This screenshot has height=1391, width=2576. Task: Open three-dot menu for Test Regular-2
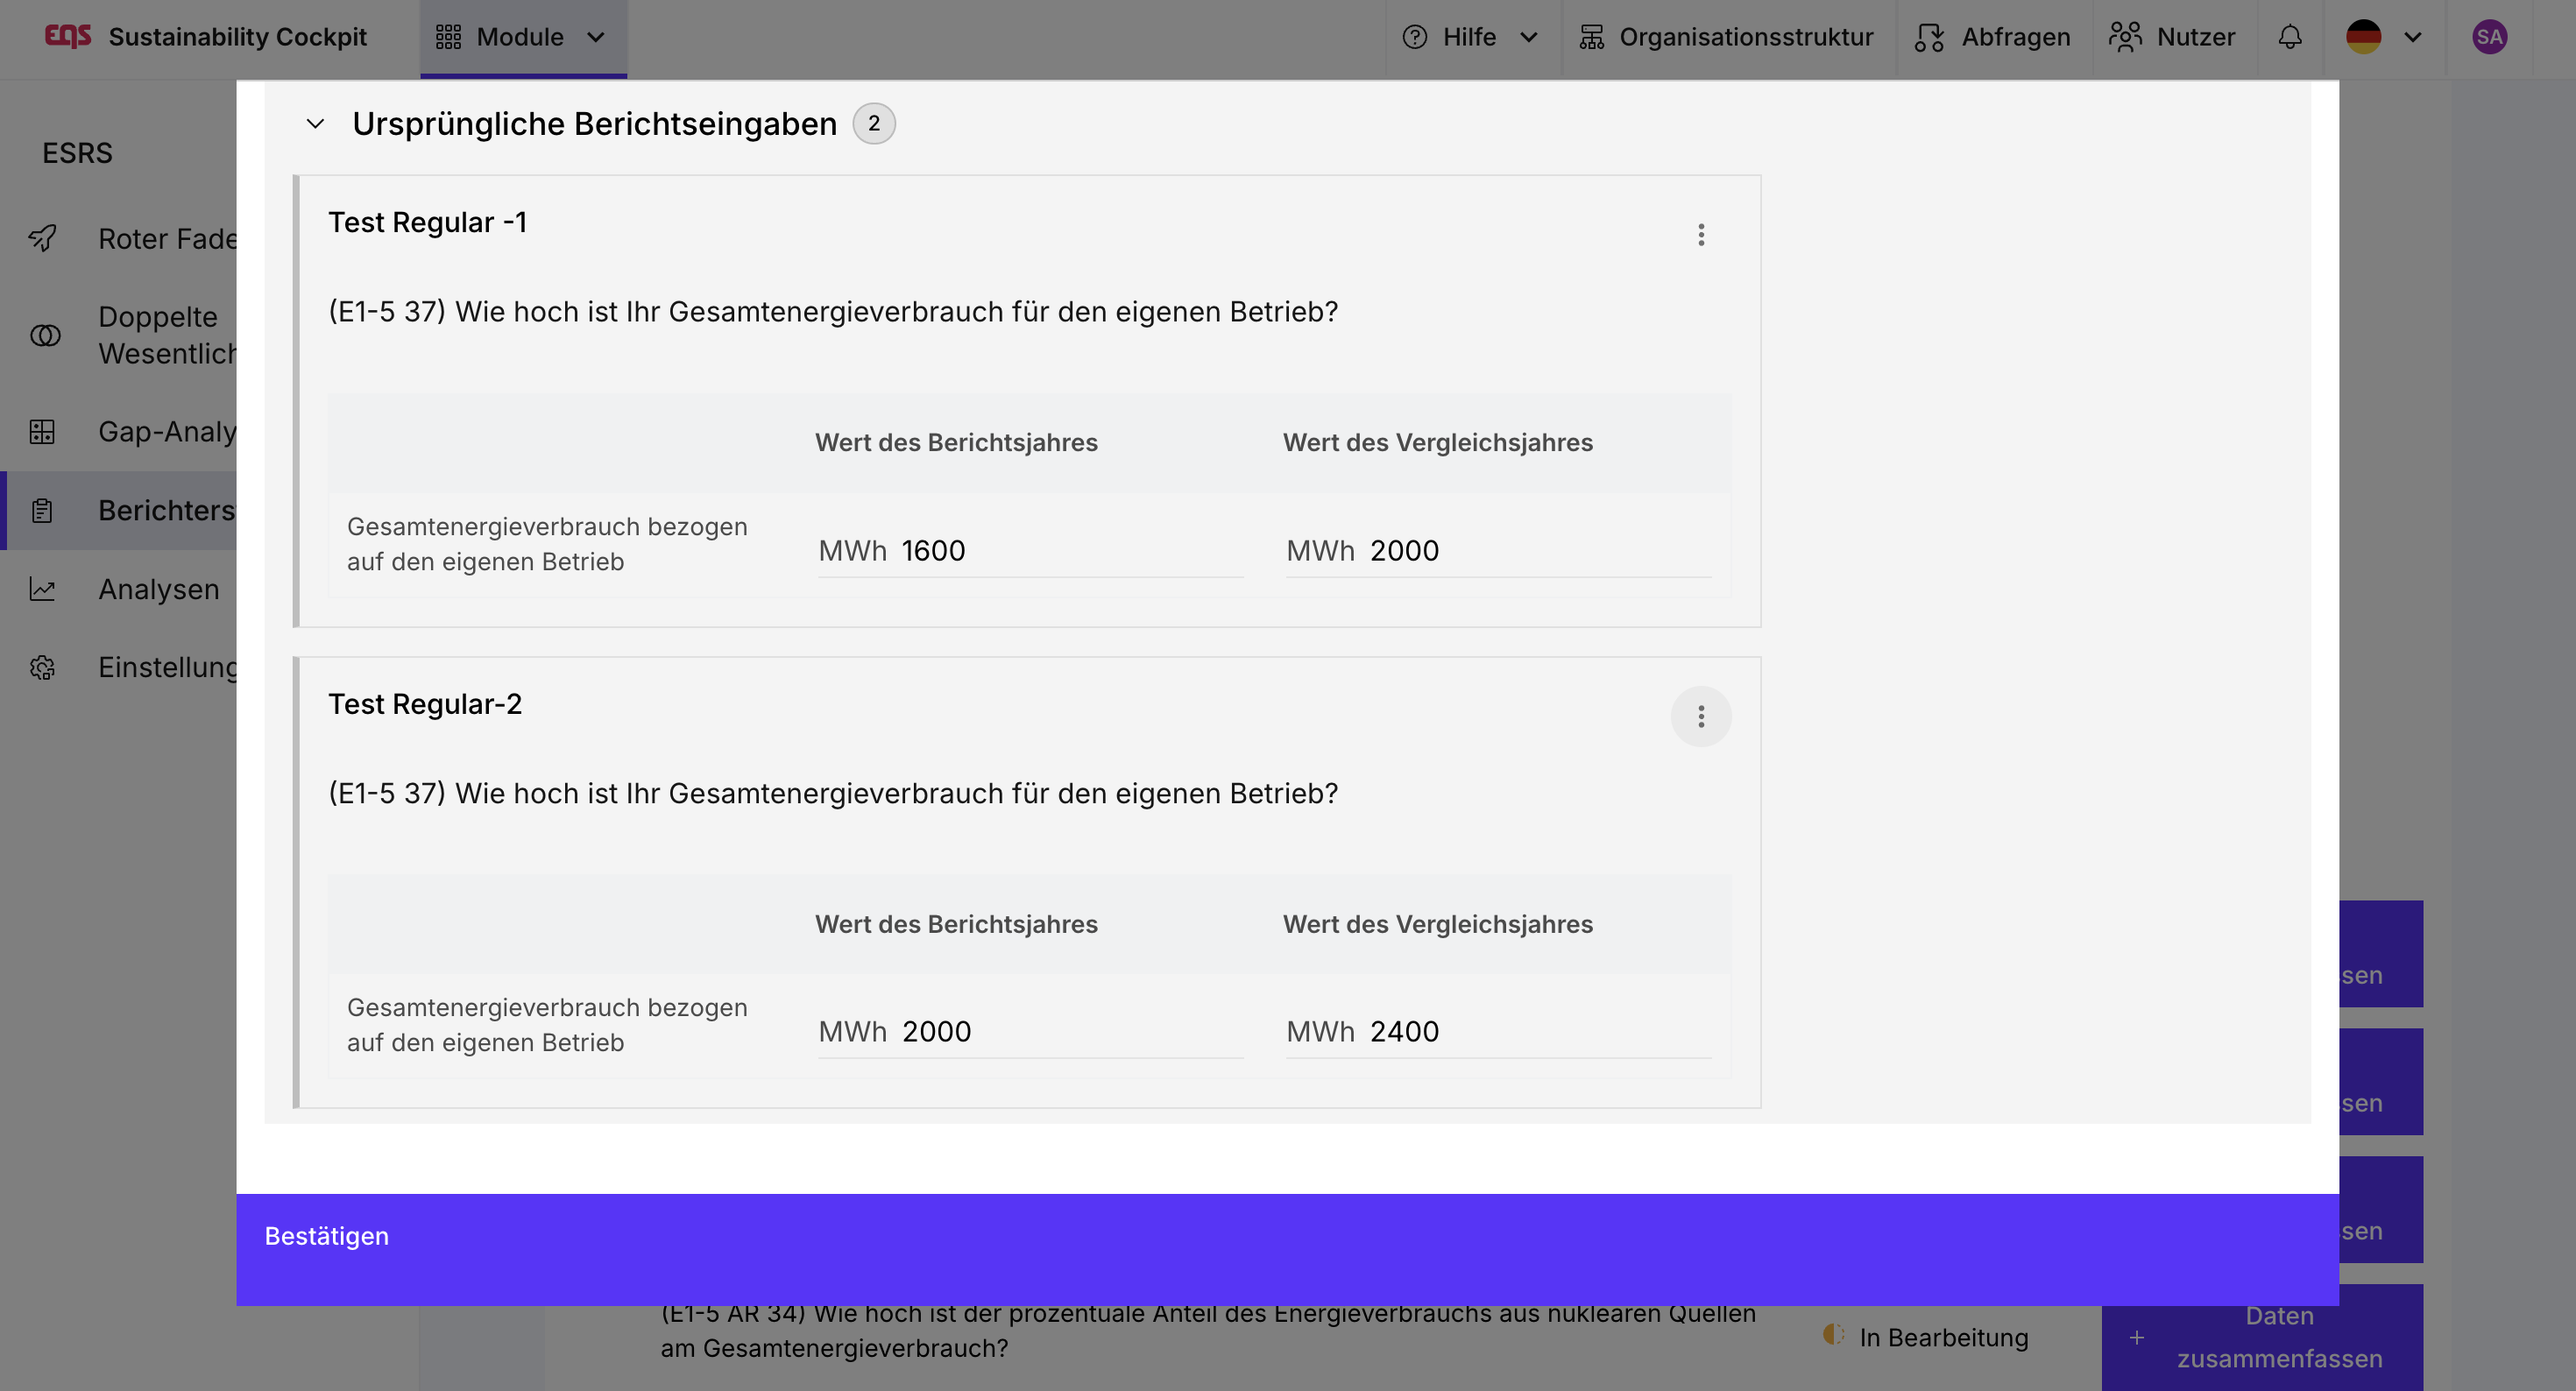point(1700,716)
